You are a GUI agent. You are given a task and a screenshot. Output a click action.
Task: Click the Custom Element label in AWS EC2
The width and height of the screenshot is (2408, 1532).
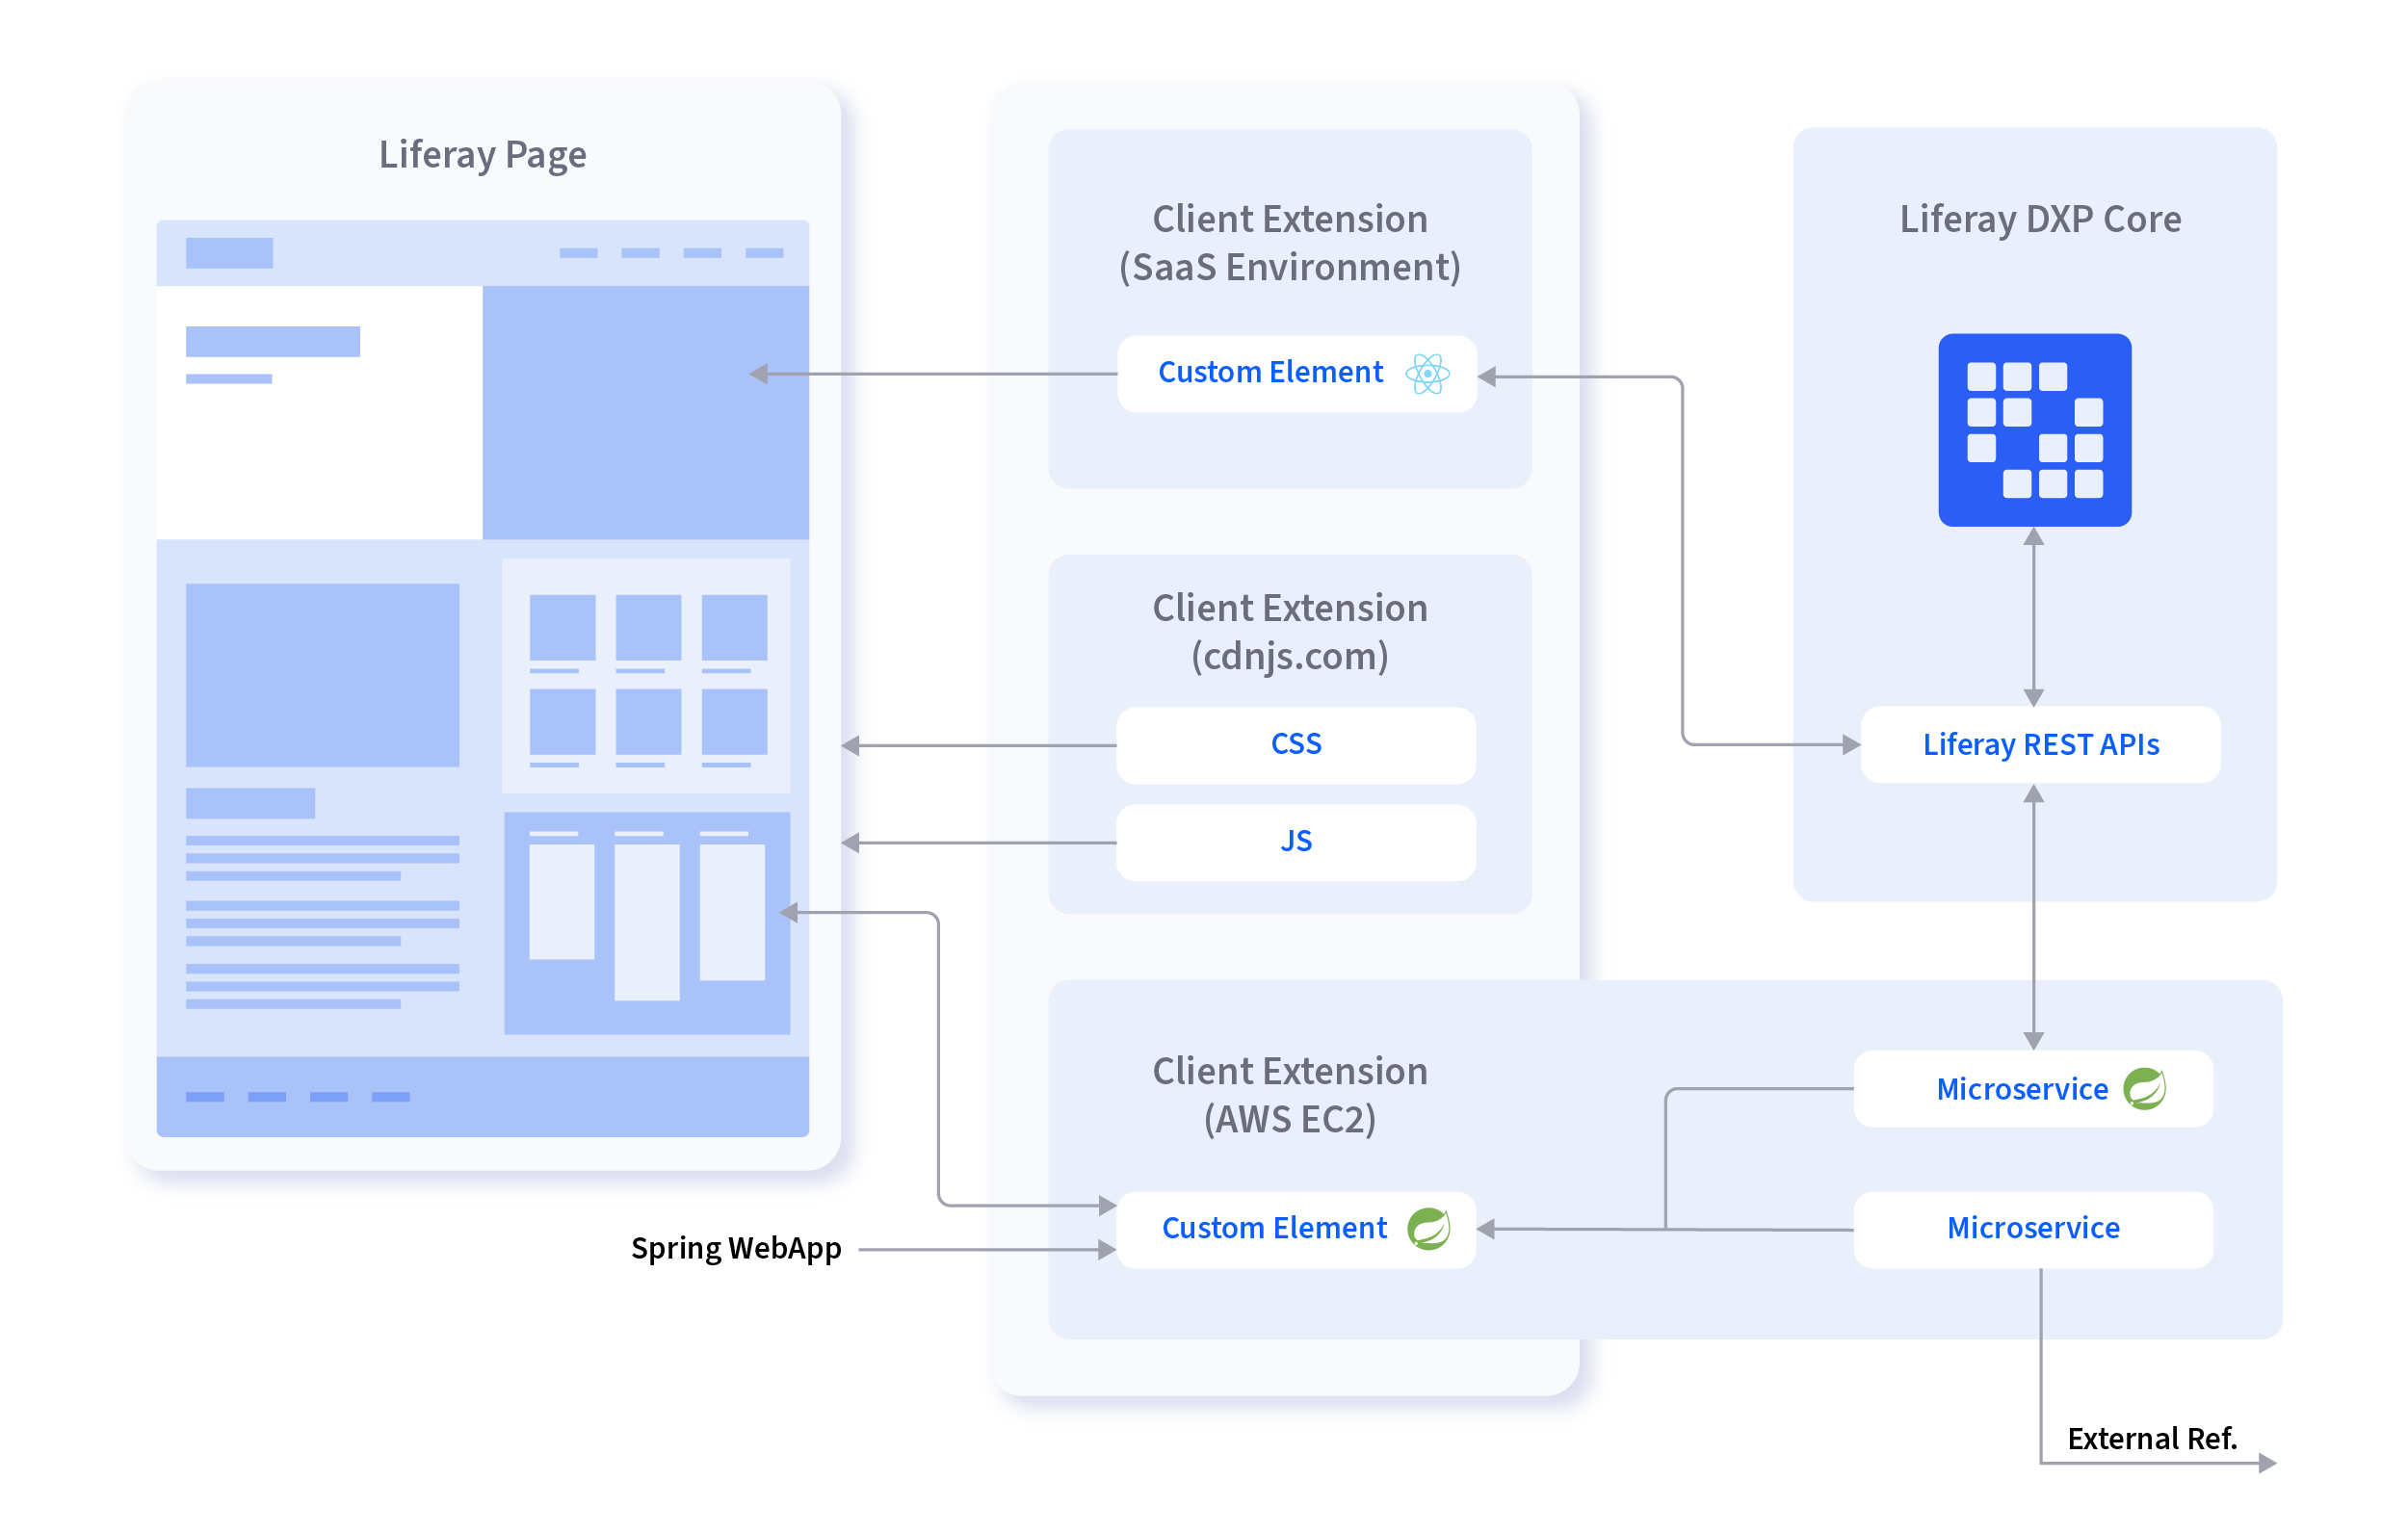1274,1229
